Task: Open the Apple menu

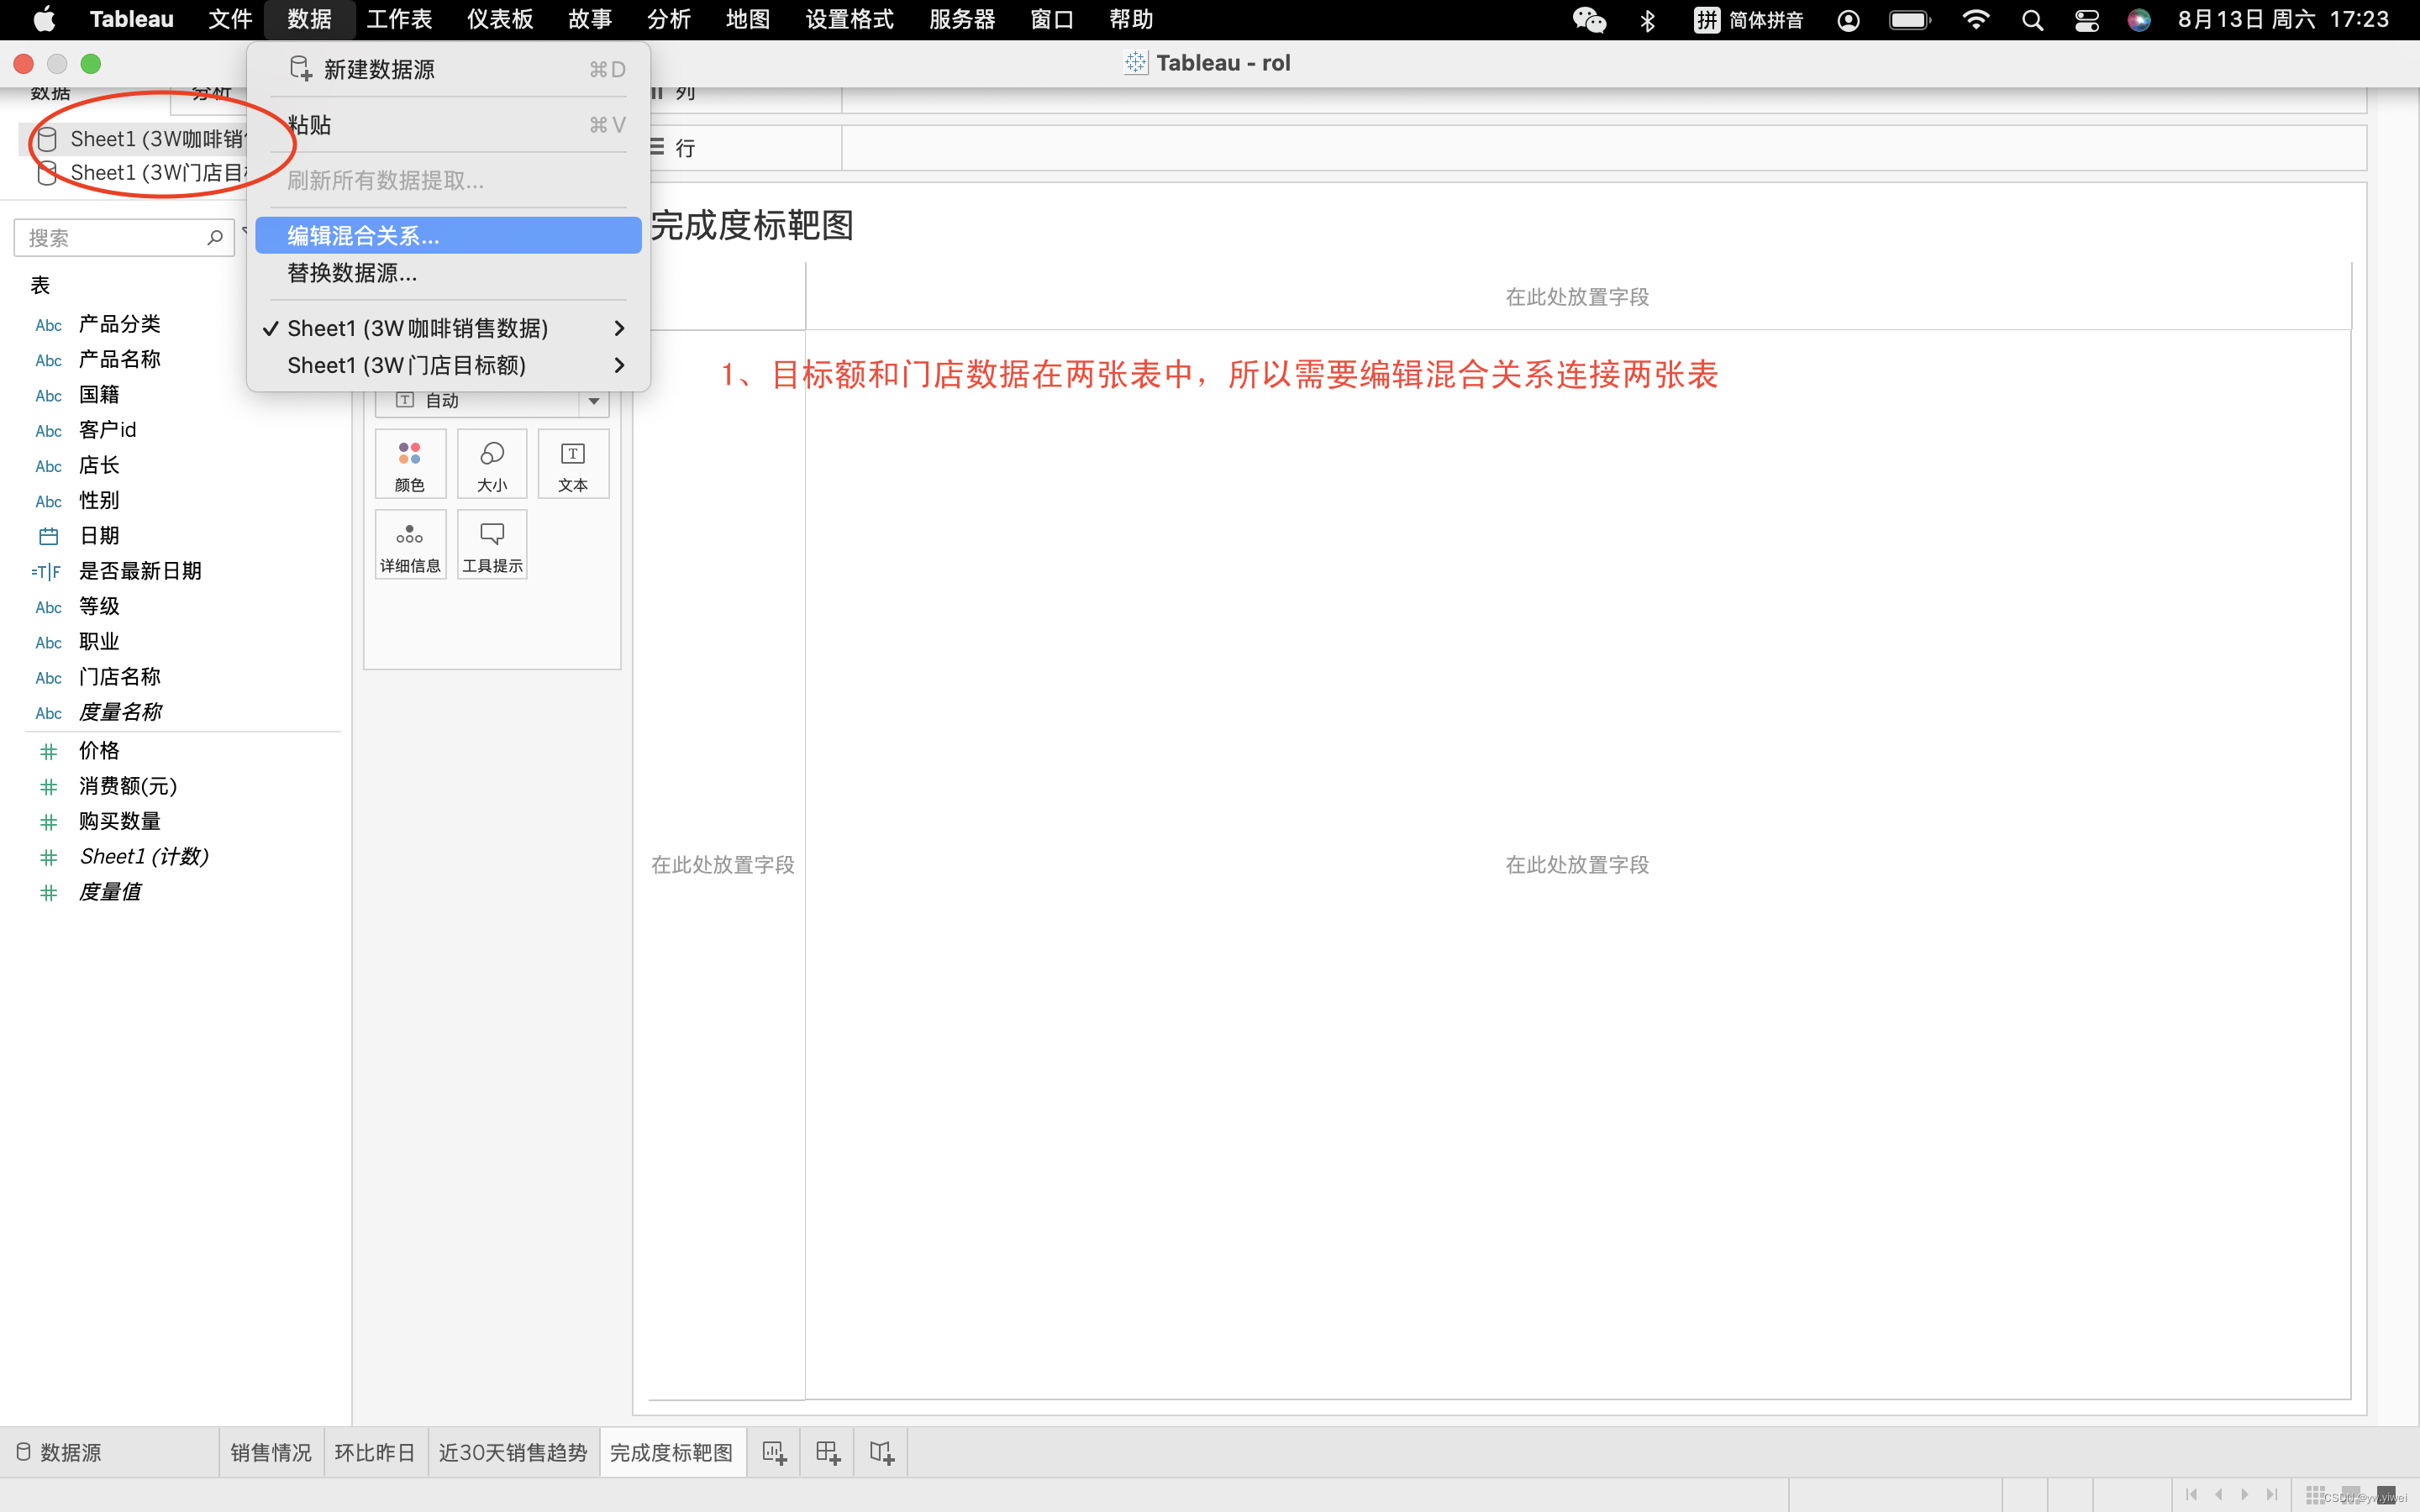Action: (x=44, y=20)
